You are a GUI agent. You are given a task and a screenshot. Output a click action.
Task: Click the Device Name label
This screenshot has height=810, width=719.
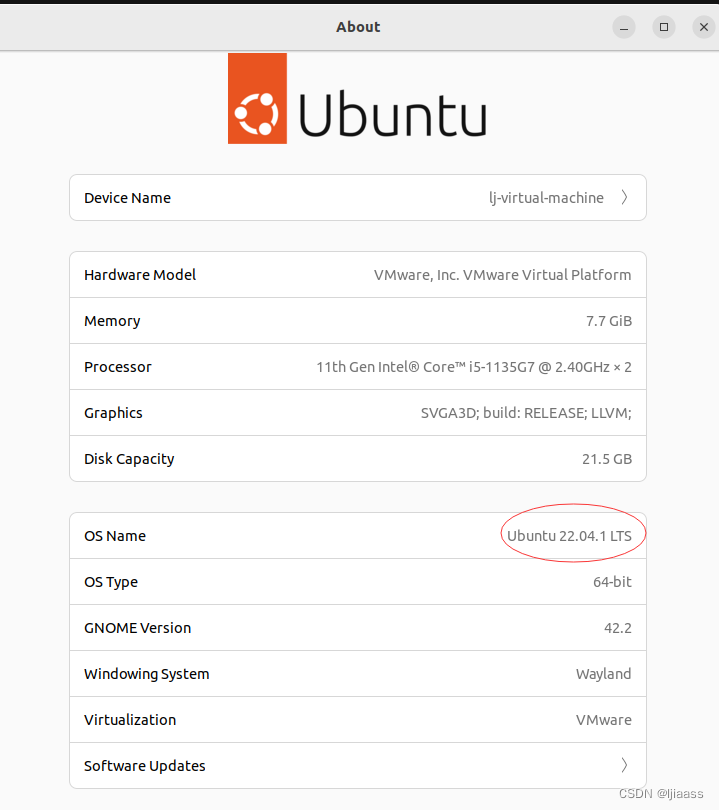click(x=127, y=198)
